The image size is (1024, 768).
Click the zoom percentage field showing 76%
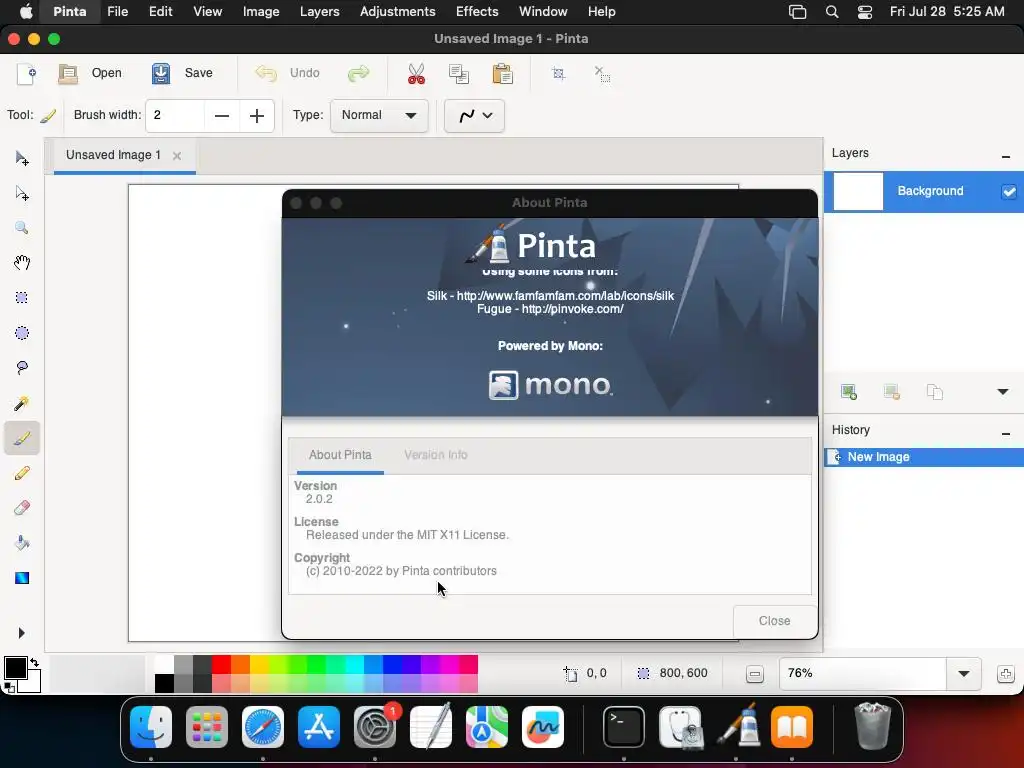click(863, 674)
